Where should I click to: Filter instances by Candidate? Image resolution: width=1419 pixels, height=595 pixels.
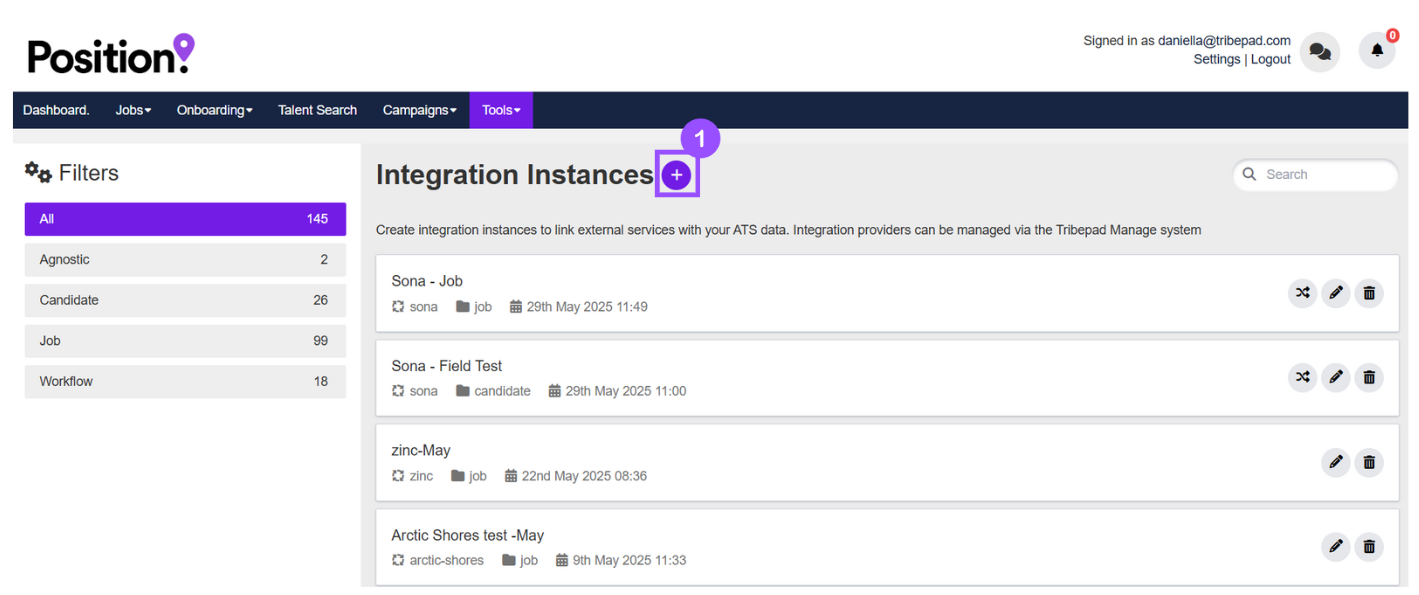pyautogui.click(x=185, y=300)
